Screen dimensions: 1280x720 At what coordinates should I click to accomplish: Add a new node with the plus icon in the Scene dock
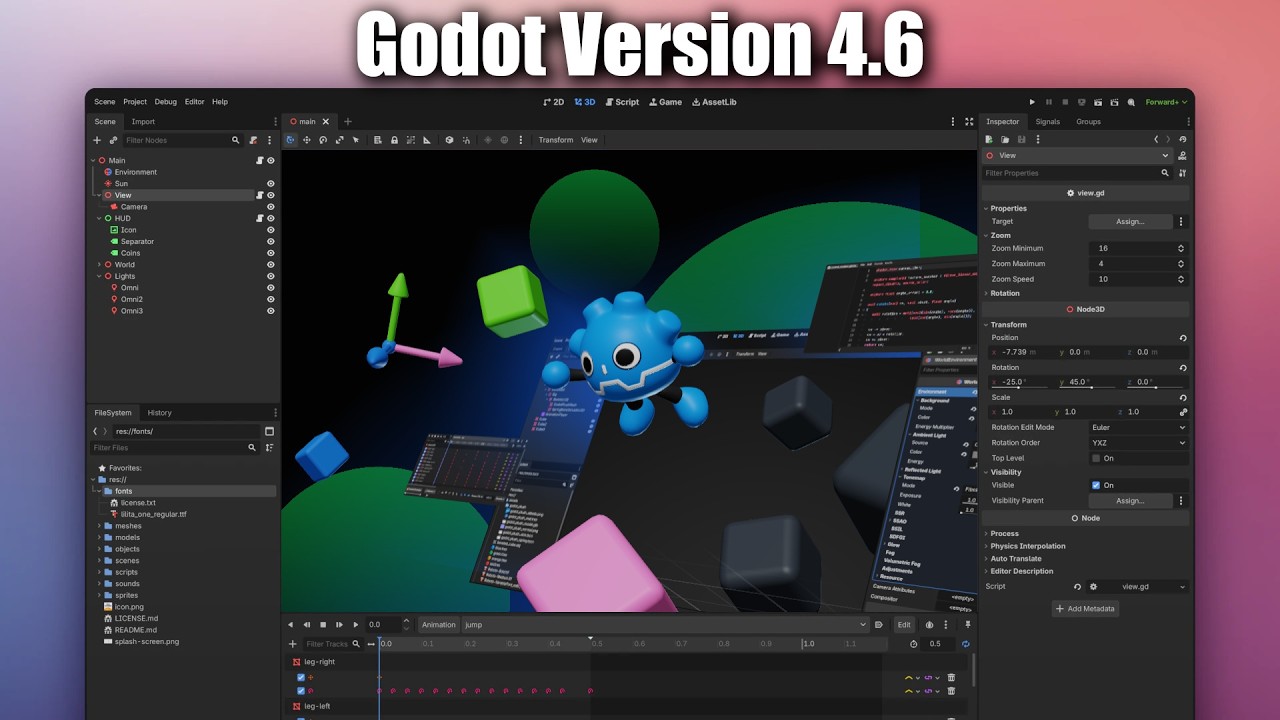pyautogui.click(x=97, y=140)
